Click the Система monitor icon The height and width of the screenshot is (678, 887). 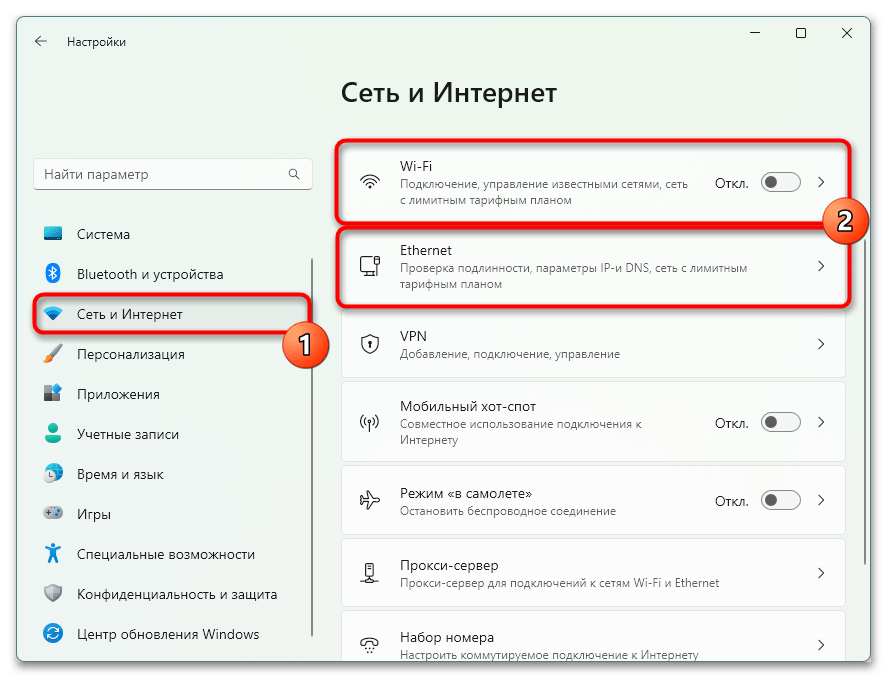click(x=53, y=234)
